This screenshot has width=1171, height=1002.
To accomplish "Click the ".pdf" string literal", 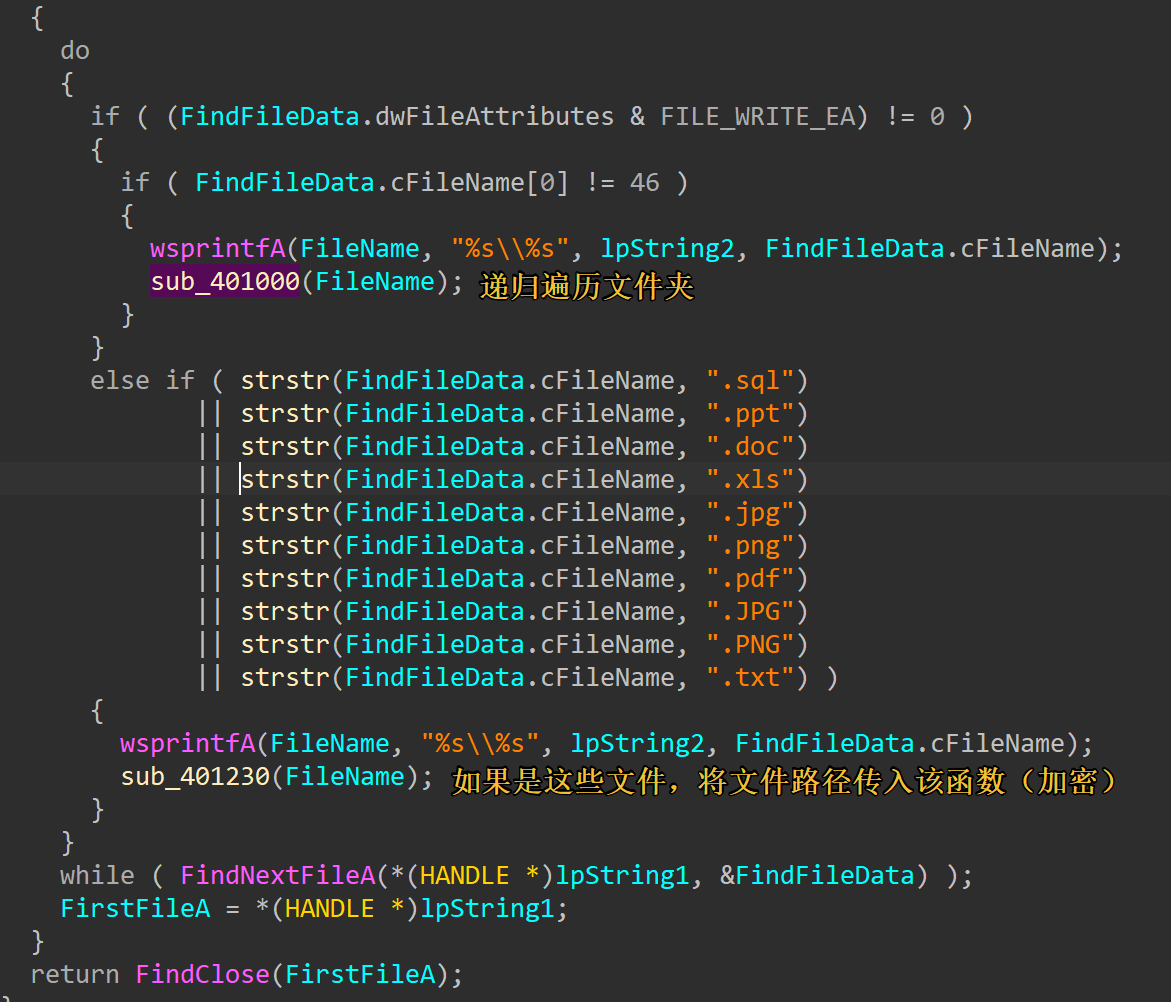I will (x=749, y=579).
